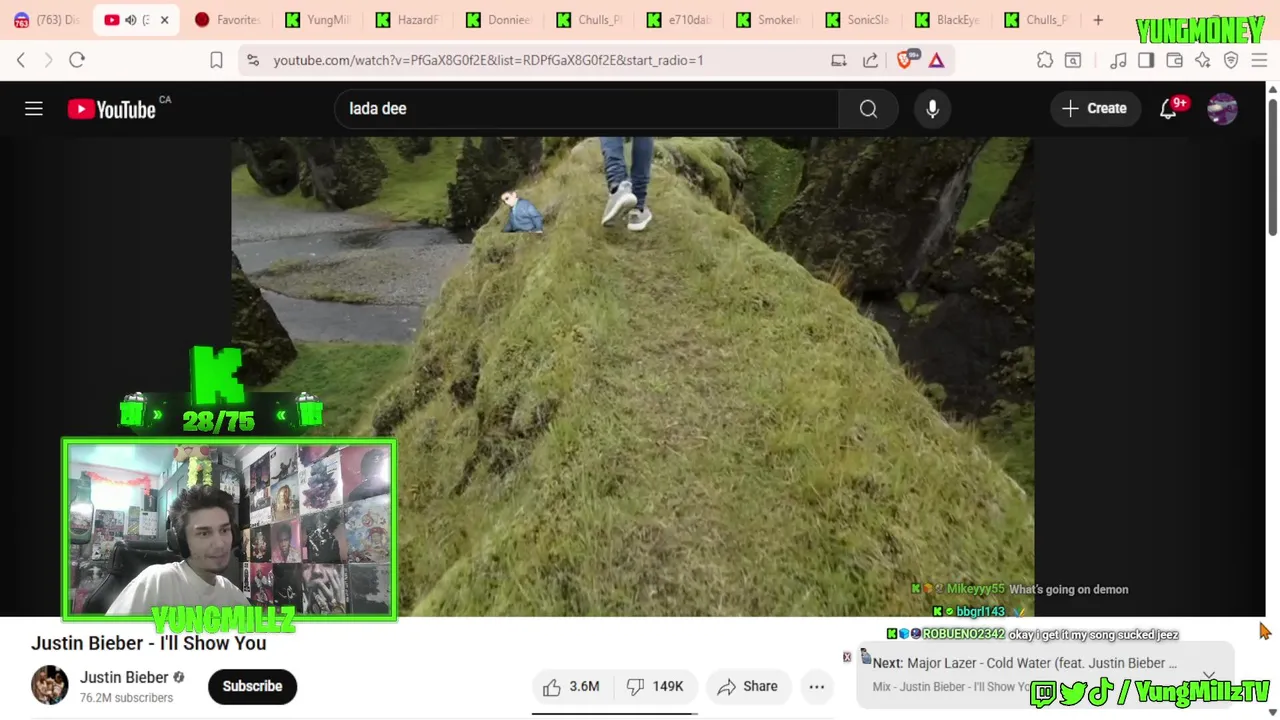Image resolution: width=1280 pixels, height=720 pixels.
Task: Share the video
Action: [748, 686]
